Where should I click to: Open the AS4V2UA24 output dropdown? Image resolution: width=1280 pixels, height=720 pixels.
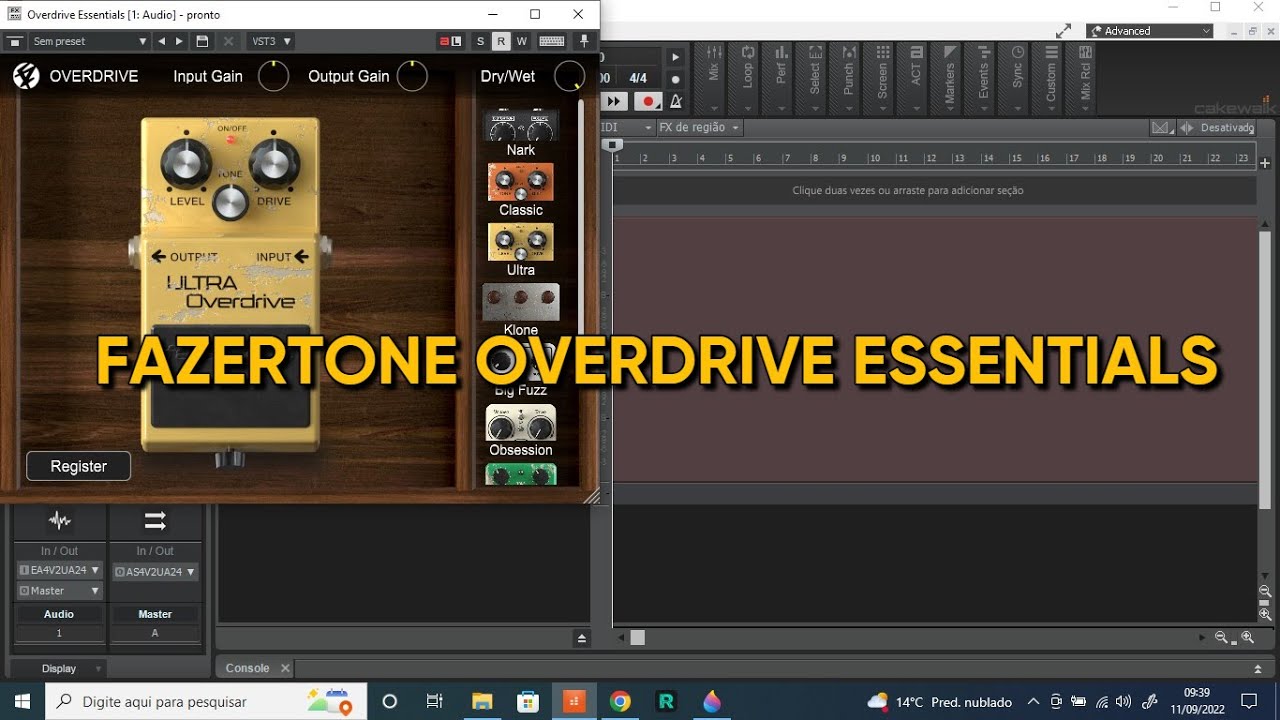155,572
